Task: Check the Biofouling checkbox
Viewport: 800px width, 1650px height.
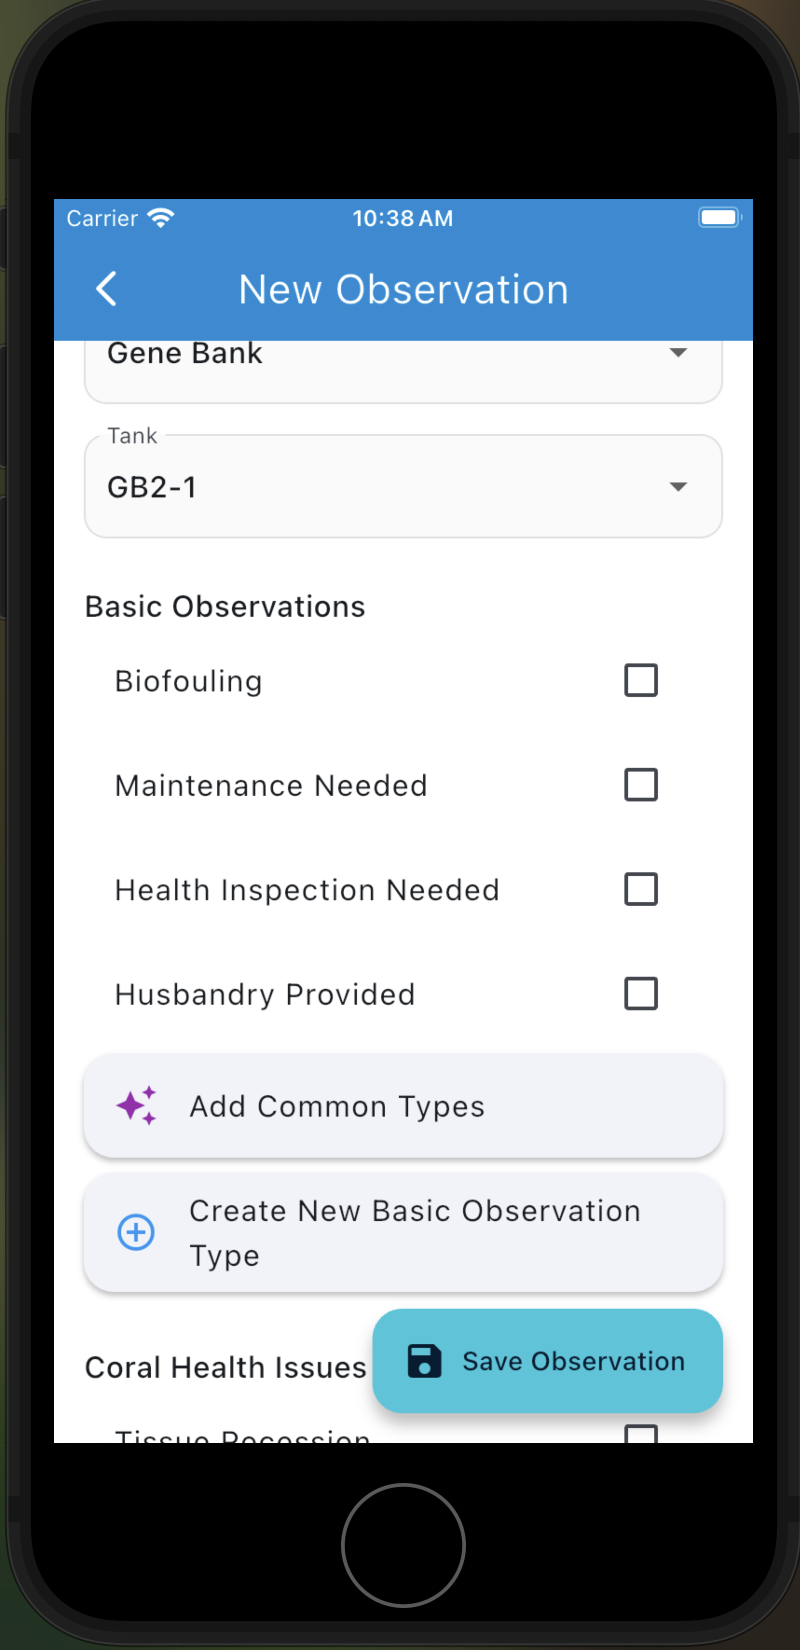Action: coord(641,680)
